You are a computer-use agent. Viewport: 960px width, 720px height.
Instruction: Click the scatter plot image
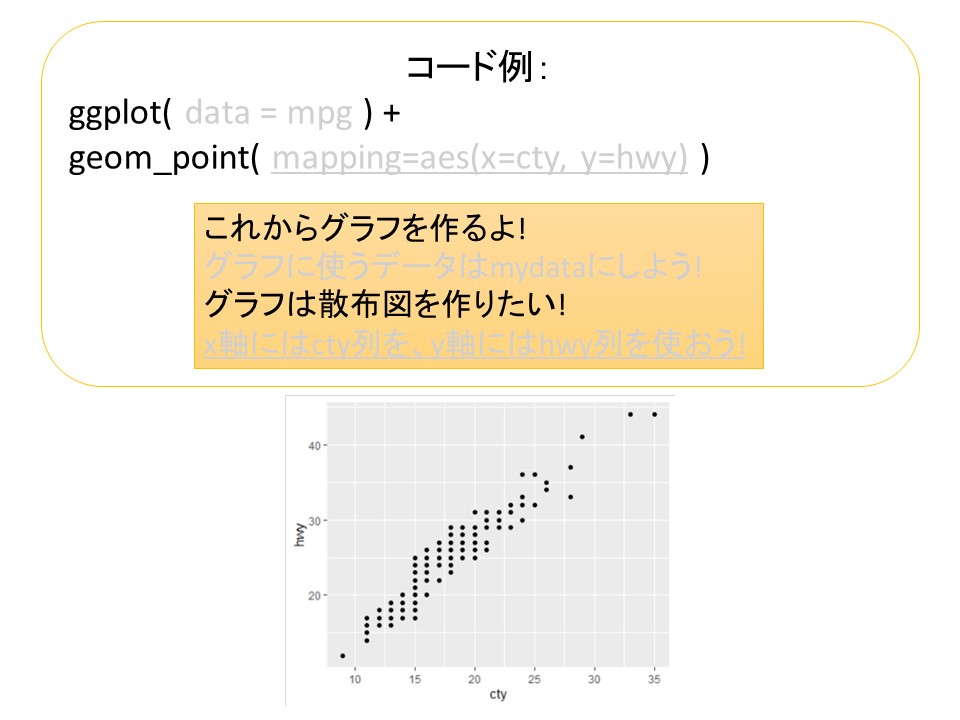pos(480,550)
